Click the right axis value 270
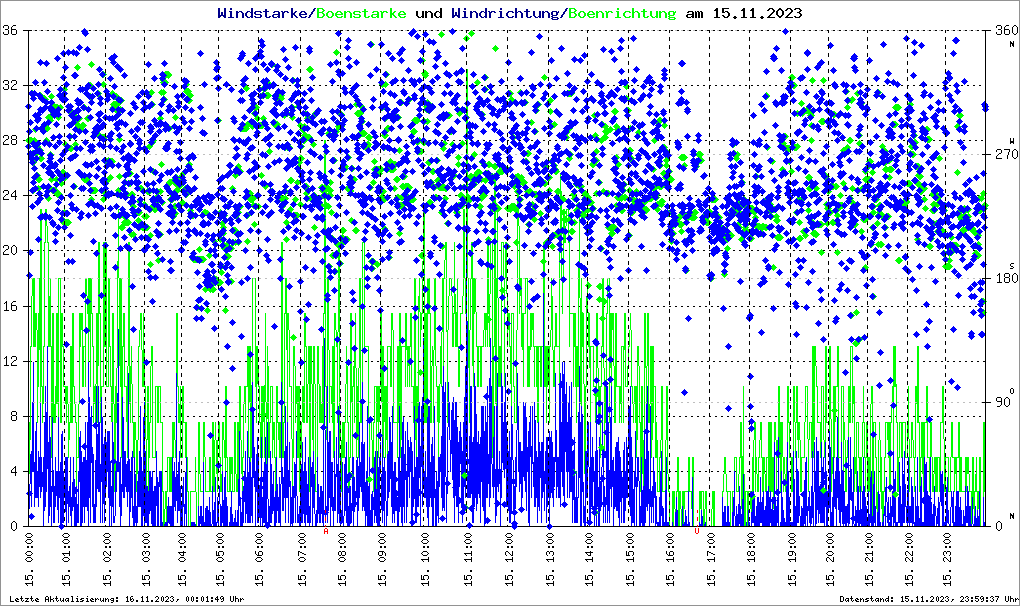The width and height of the screenshot is (1020, 606). [x=1006, y=155]
